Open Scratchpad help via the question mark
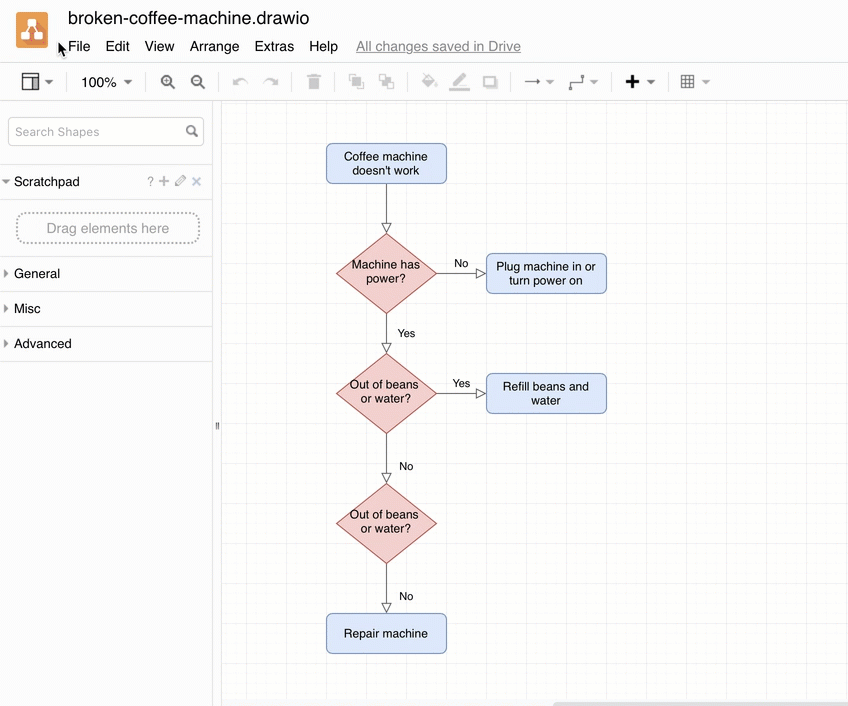848x706 pixels. click(x=149, y=181)
